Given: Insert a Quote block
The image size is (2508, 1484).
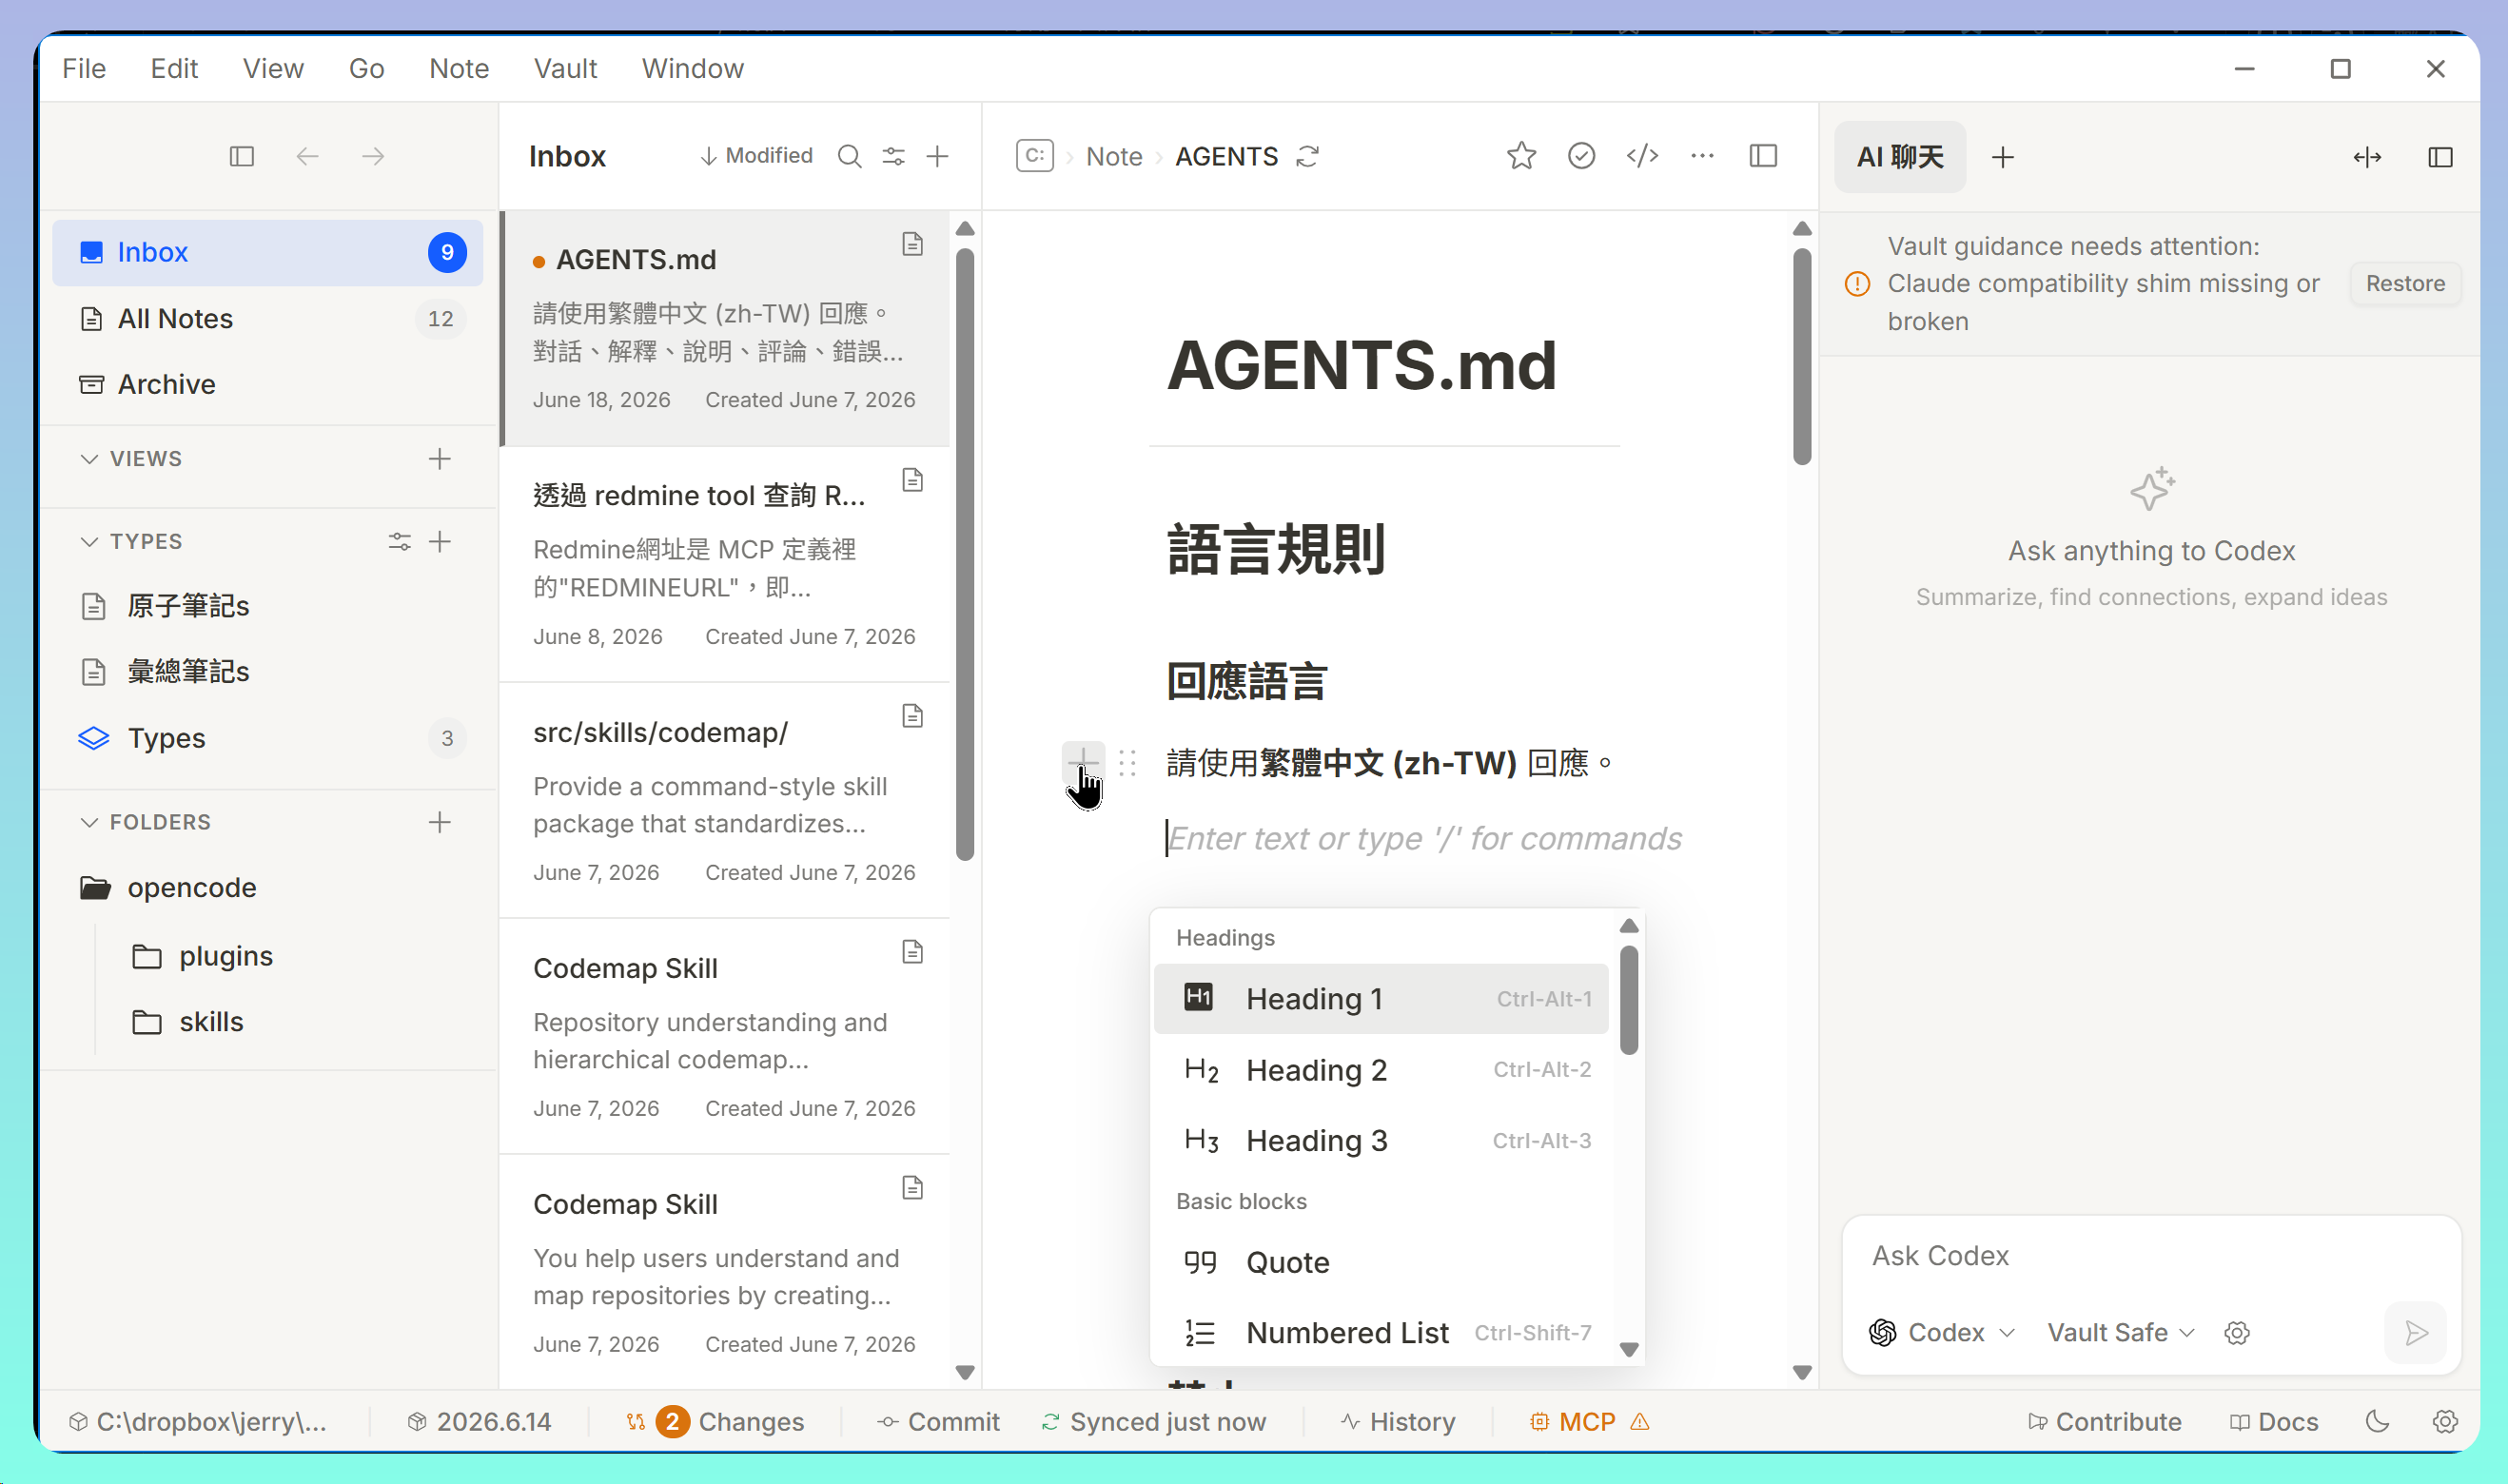Looking at the screenshot, I should 1380,1262.
